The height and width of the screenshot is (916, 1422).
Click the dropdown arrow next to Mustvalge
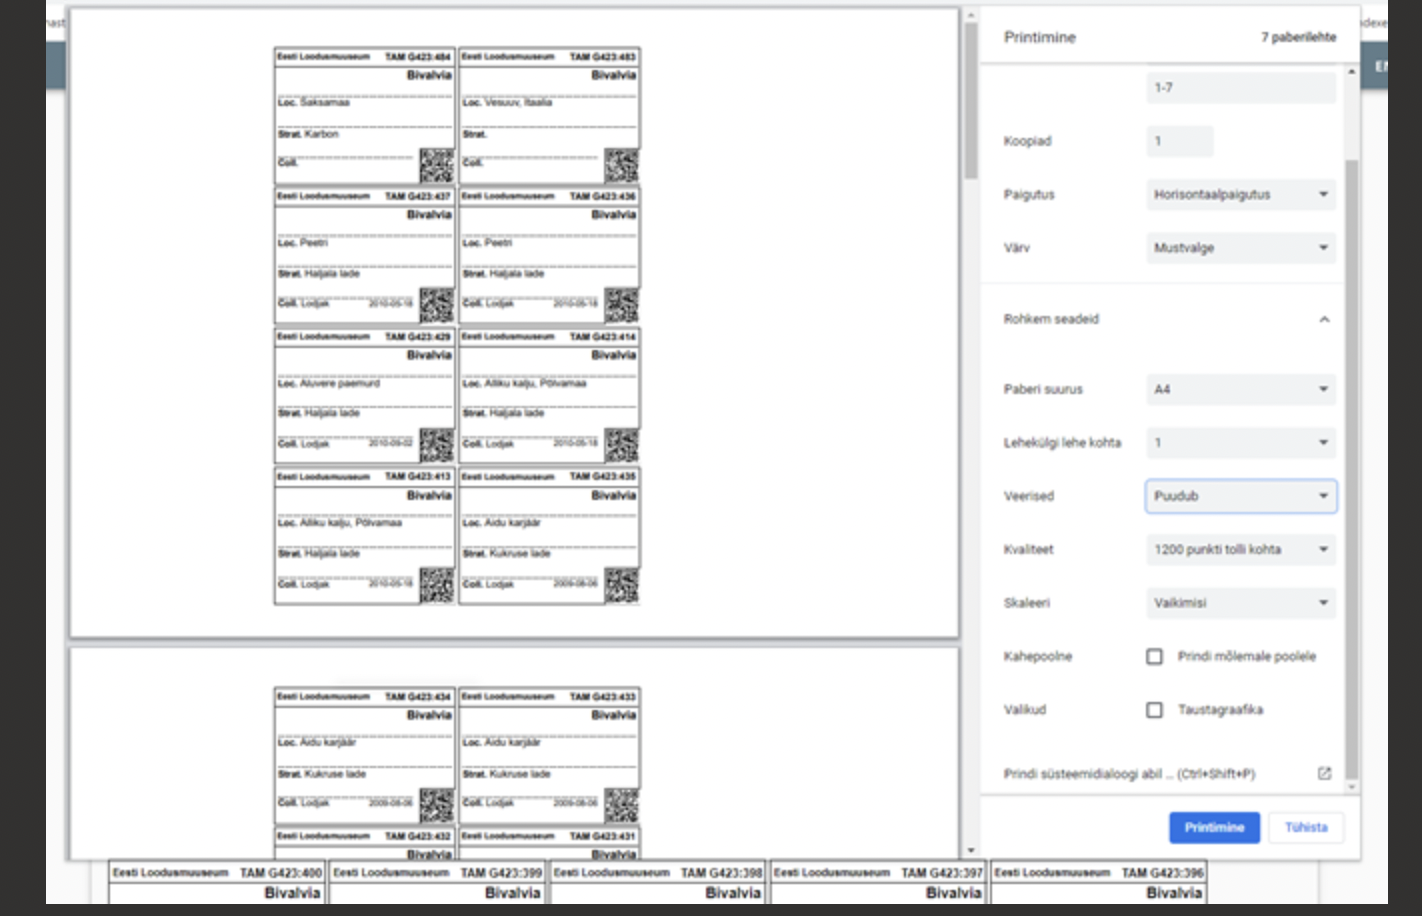[1325, 247]
